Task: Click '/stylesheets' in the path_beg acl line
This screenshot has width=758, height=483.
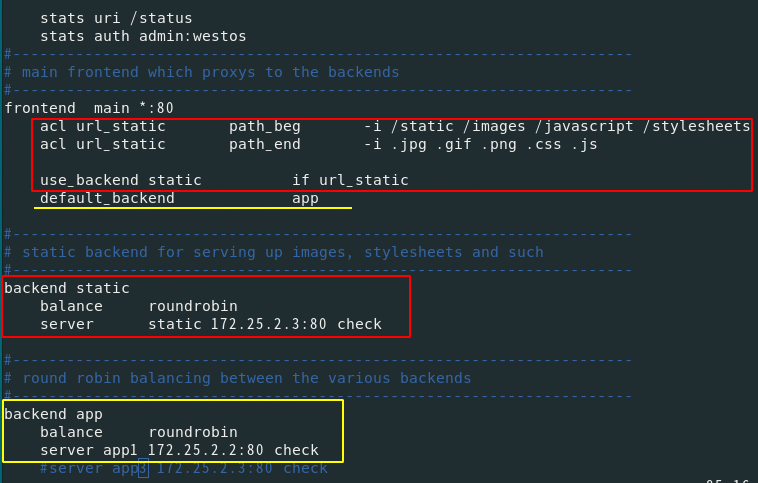Action: click(x=696, y=127)
